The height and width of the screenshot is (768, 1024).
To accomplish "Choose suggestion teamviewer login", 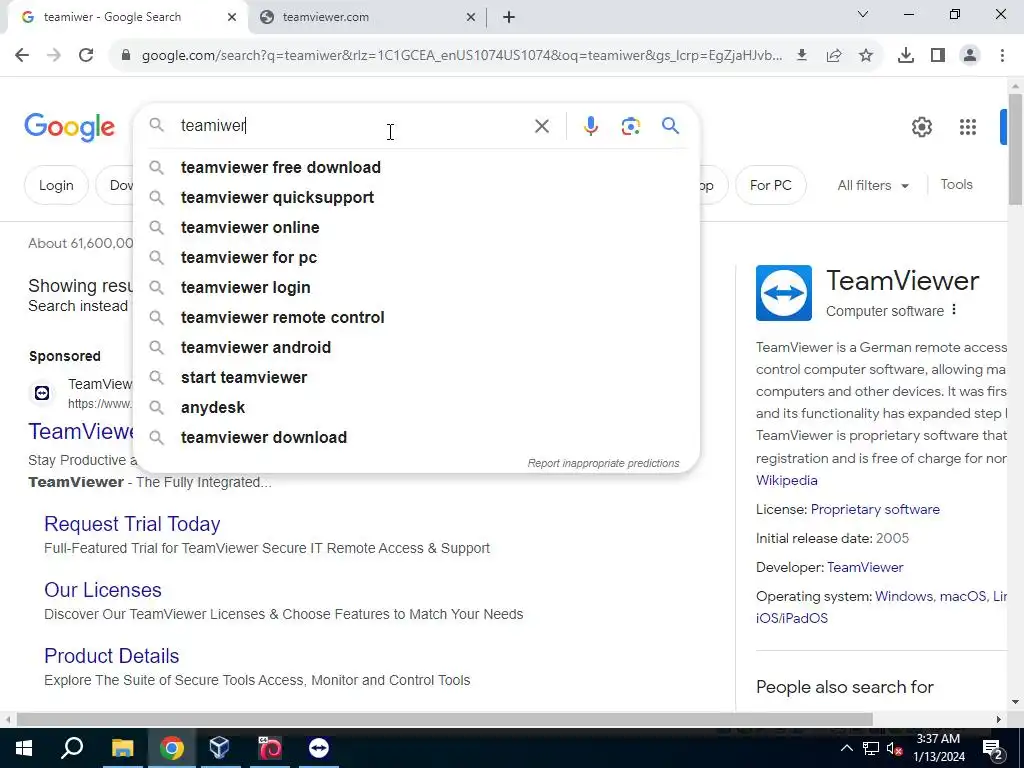I will click(x=417, y=287).
